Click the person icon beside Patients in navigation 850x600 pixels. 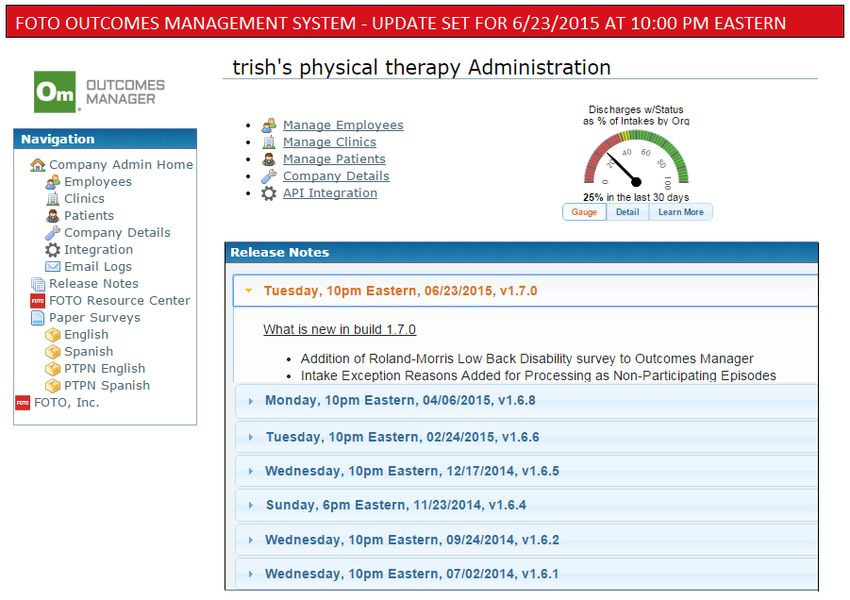[53, 216]
